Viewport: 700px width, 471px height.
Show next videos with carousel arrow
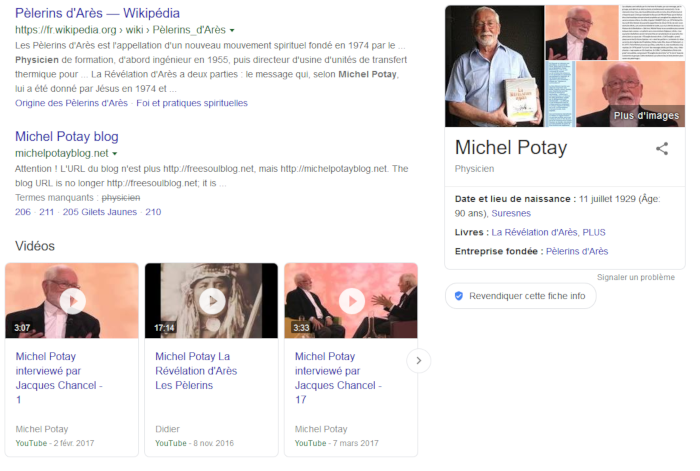click(419, 360)
